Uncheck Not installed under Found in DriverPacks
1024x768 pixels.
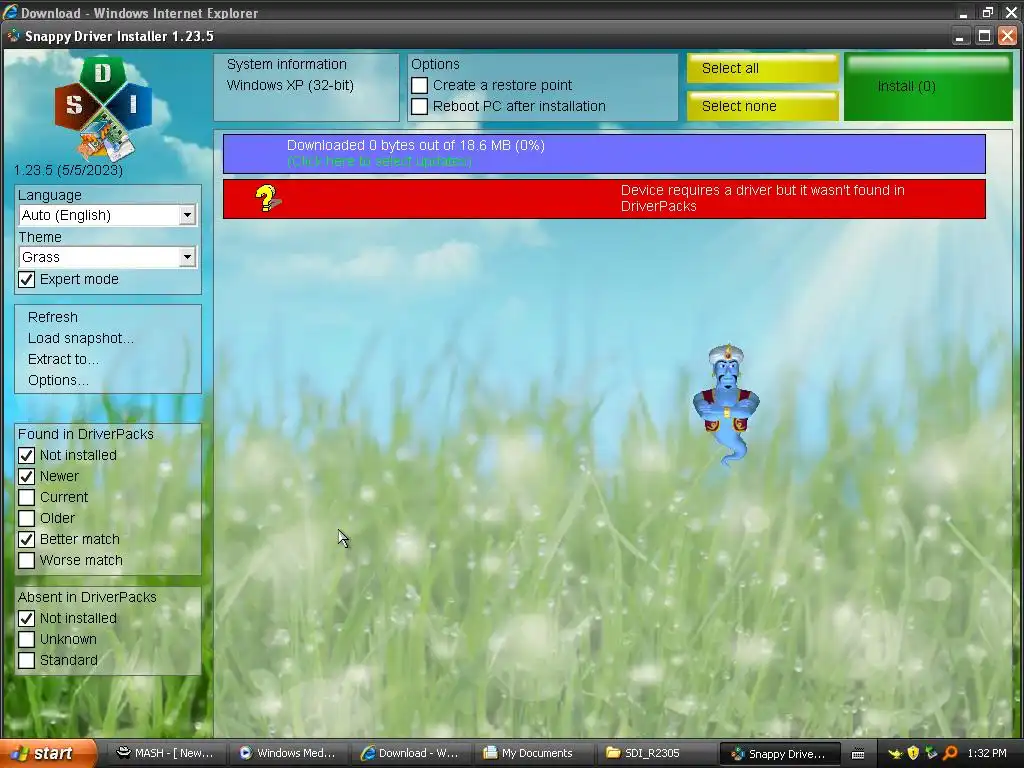26,455
